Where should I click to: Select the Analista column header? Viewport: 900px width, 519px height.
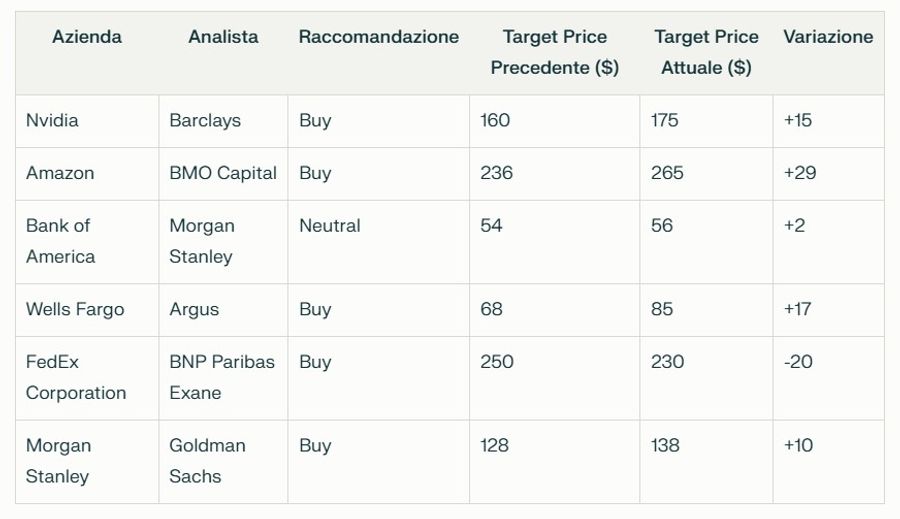pos(223,37)
